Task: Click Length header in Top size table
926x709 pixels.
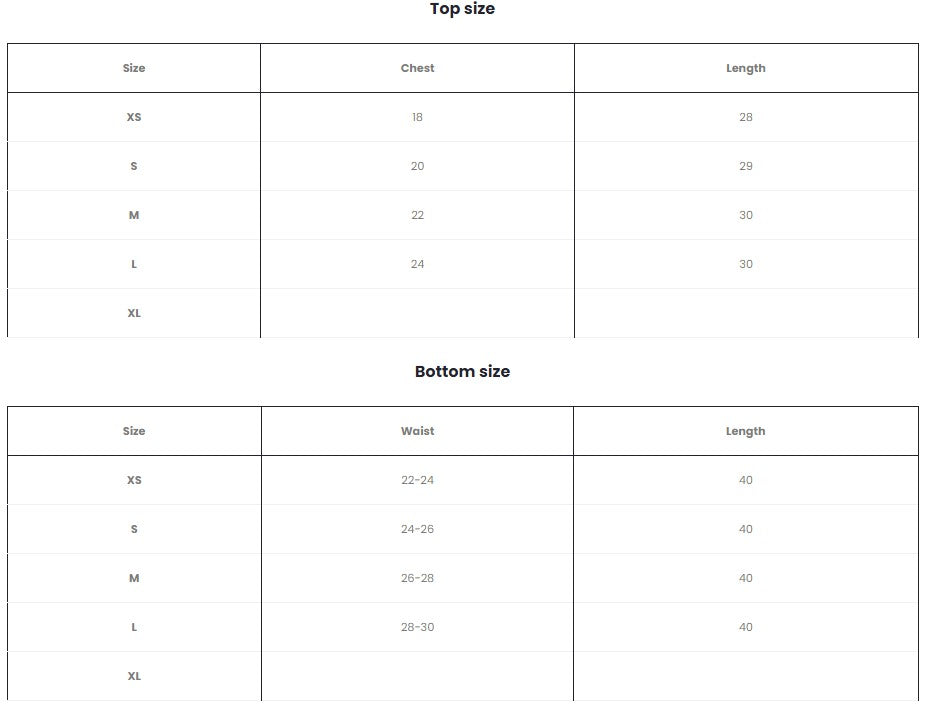Action: click(x=745, y=68)
